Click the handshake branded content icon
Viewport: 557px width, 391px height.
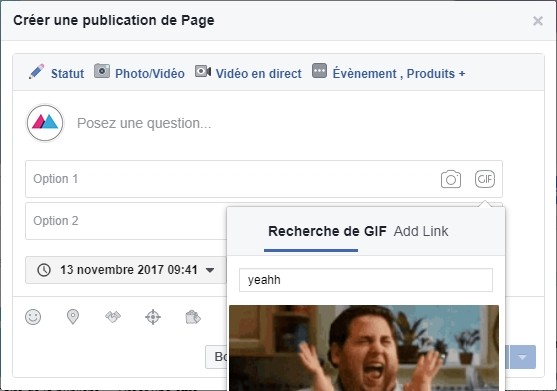(x=113, y=316)
